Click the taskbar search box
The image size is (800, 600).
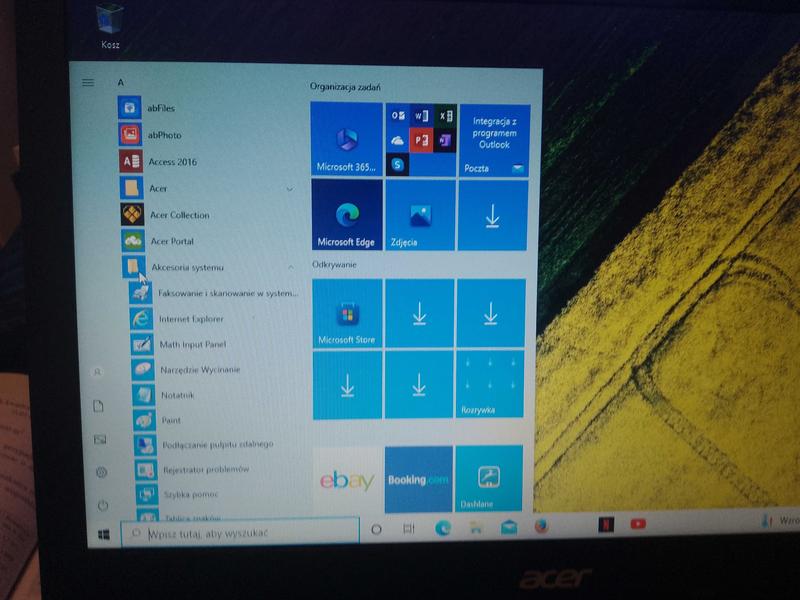click(x=240, y=533)
